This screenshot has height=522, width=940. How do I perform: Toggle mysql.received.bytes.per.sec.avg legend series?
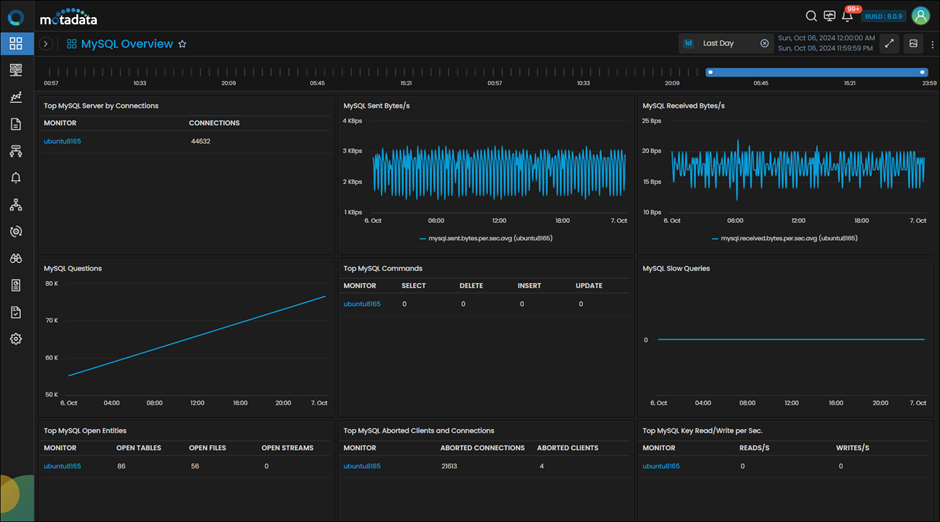pyautogui.click(x=785, y=239)
